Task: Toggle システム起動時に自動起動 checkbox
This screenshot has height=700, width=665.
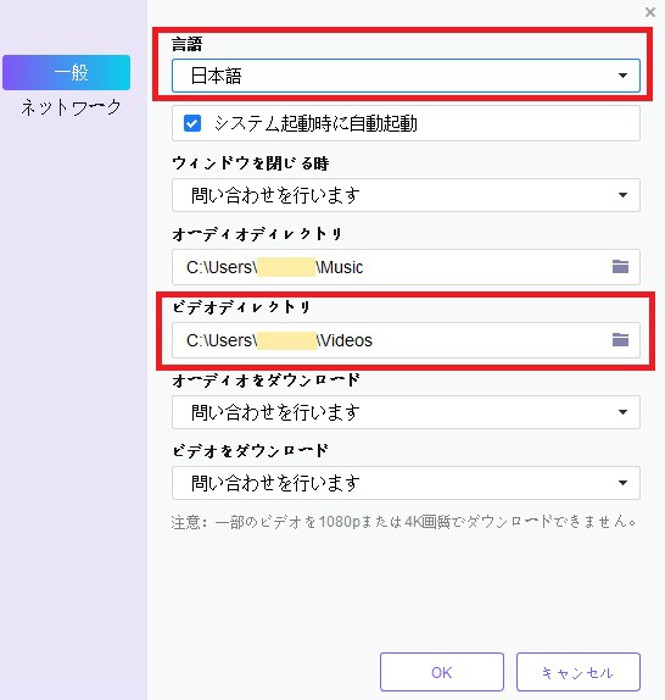Action: pos(192,124)
